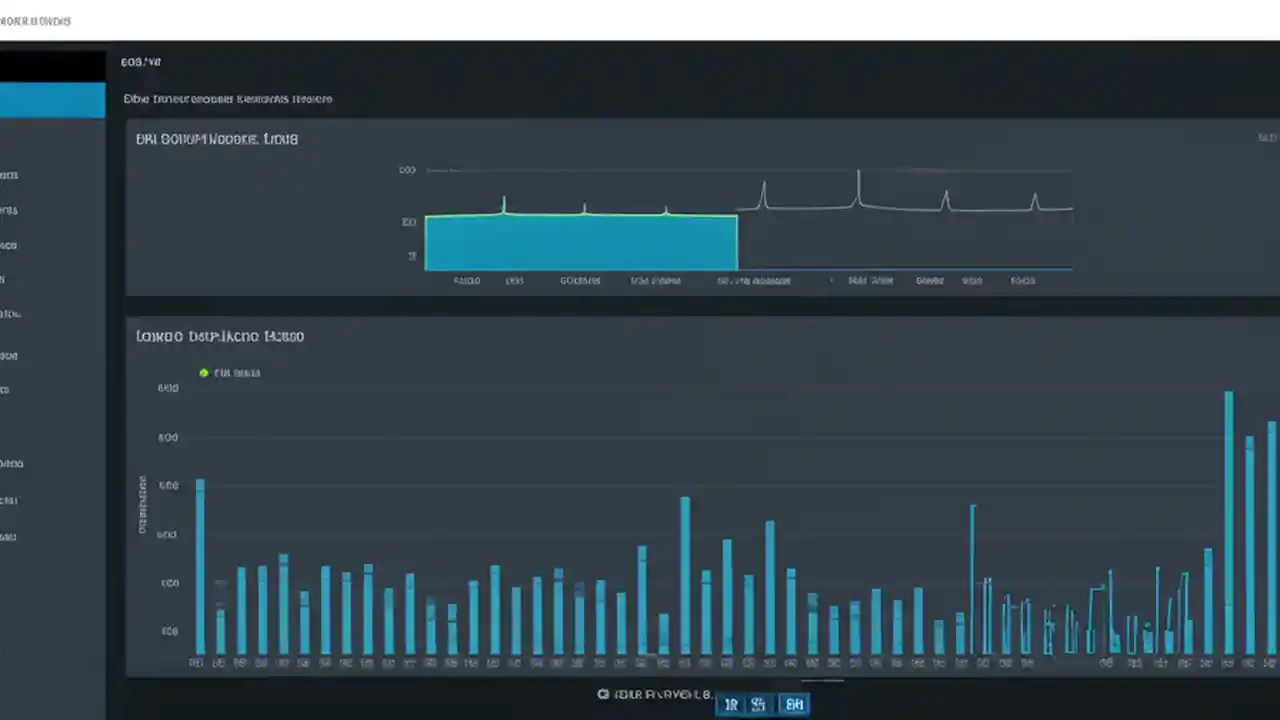The width and height of the screenshot is (1280, 720).
Task: Select the '9h' time range tab
Action: pos(759,704)
